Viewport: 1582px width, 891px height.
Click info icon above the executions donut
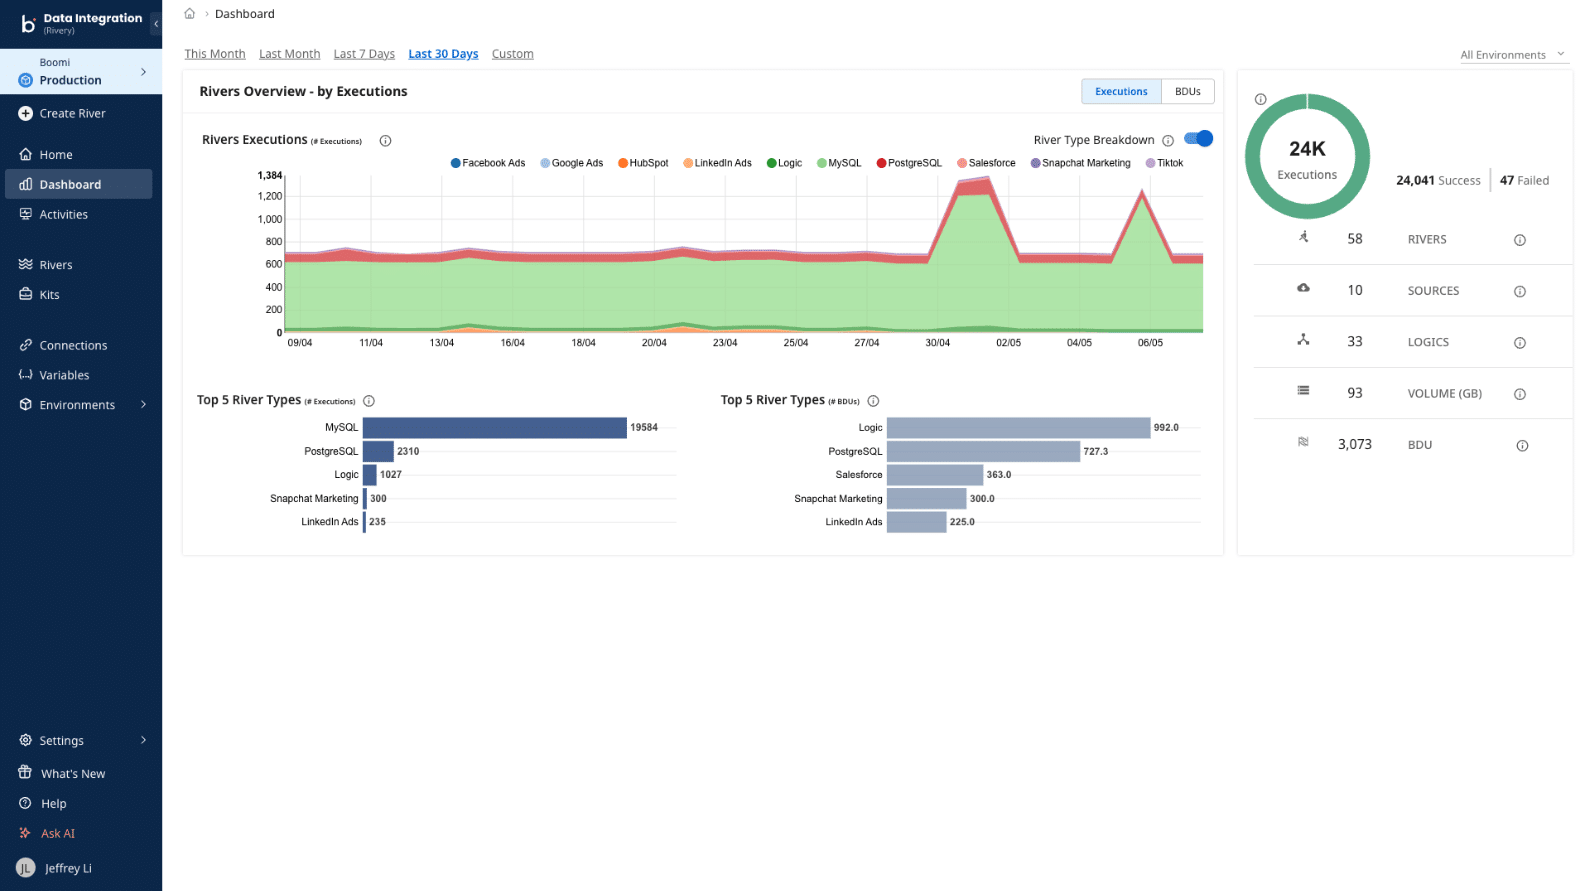(1261, 99)
